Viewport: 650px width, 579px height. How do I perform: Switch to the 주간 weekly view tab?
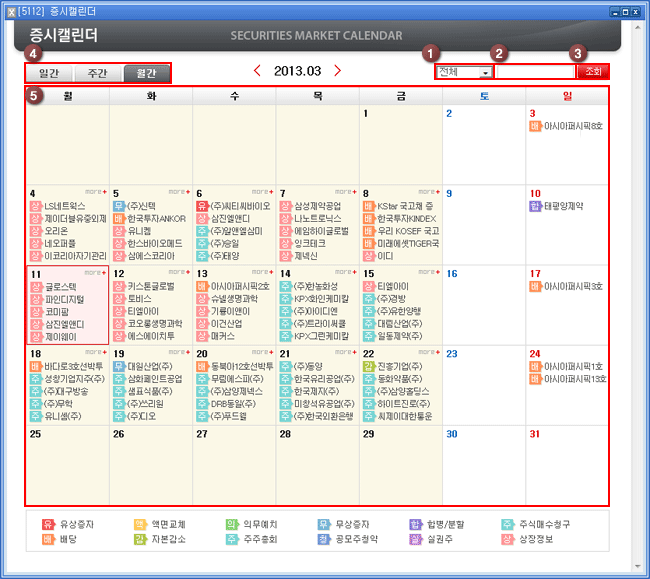(97, 73)
